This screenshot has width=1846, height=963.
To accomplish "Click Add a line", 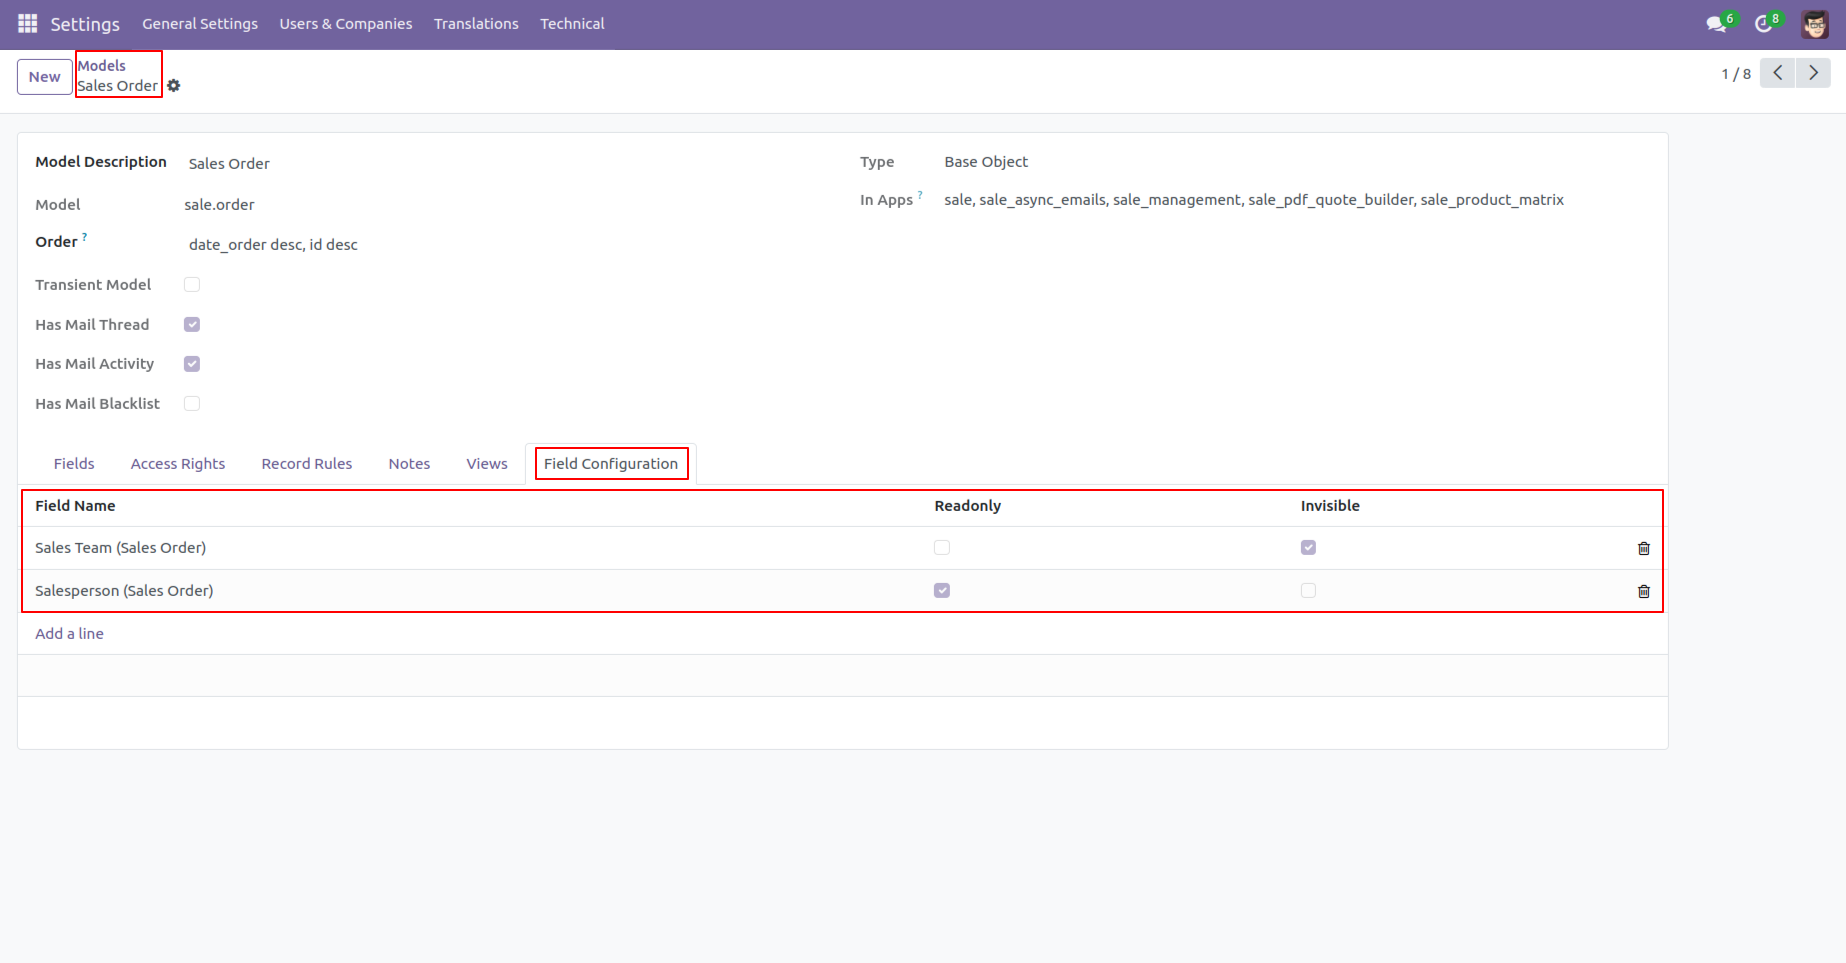I will tap(69, 633).
